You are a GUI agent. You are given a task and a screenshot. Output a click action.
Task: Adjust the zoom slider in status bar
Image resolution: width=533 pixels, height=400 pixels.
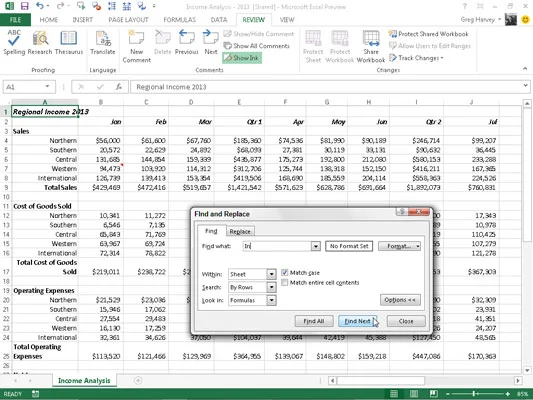(474, 394)
